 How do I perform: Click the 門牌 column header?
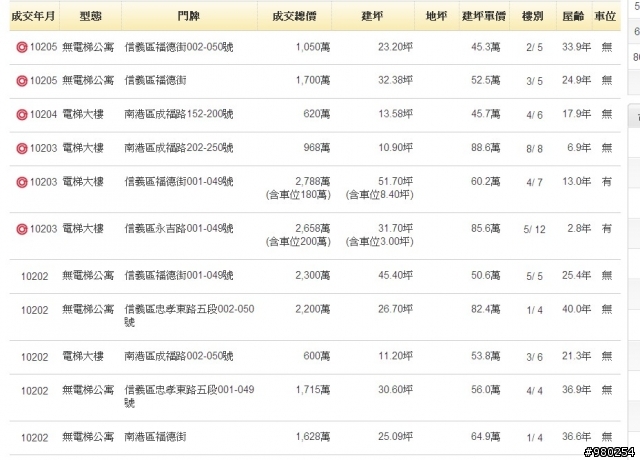(189, 16)
